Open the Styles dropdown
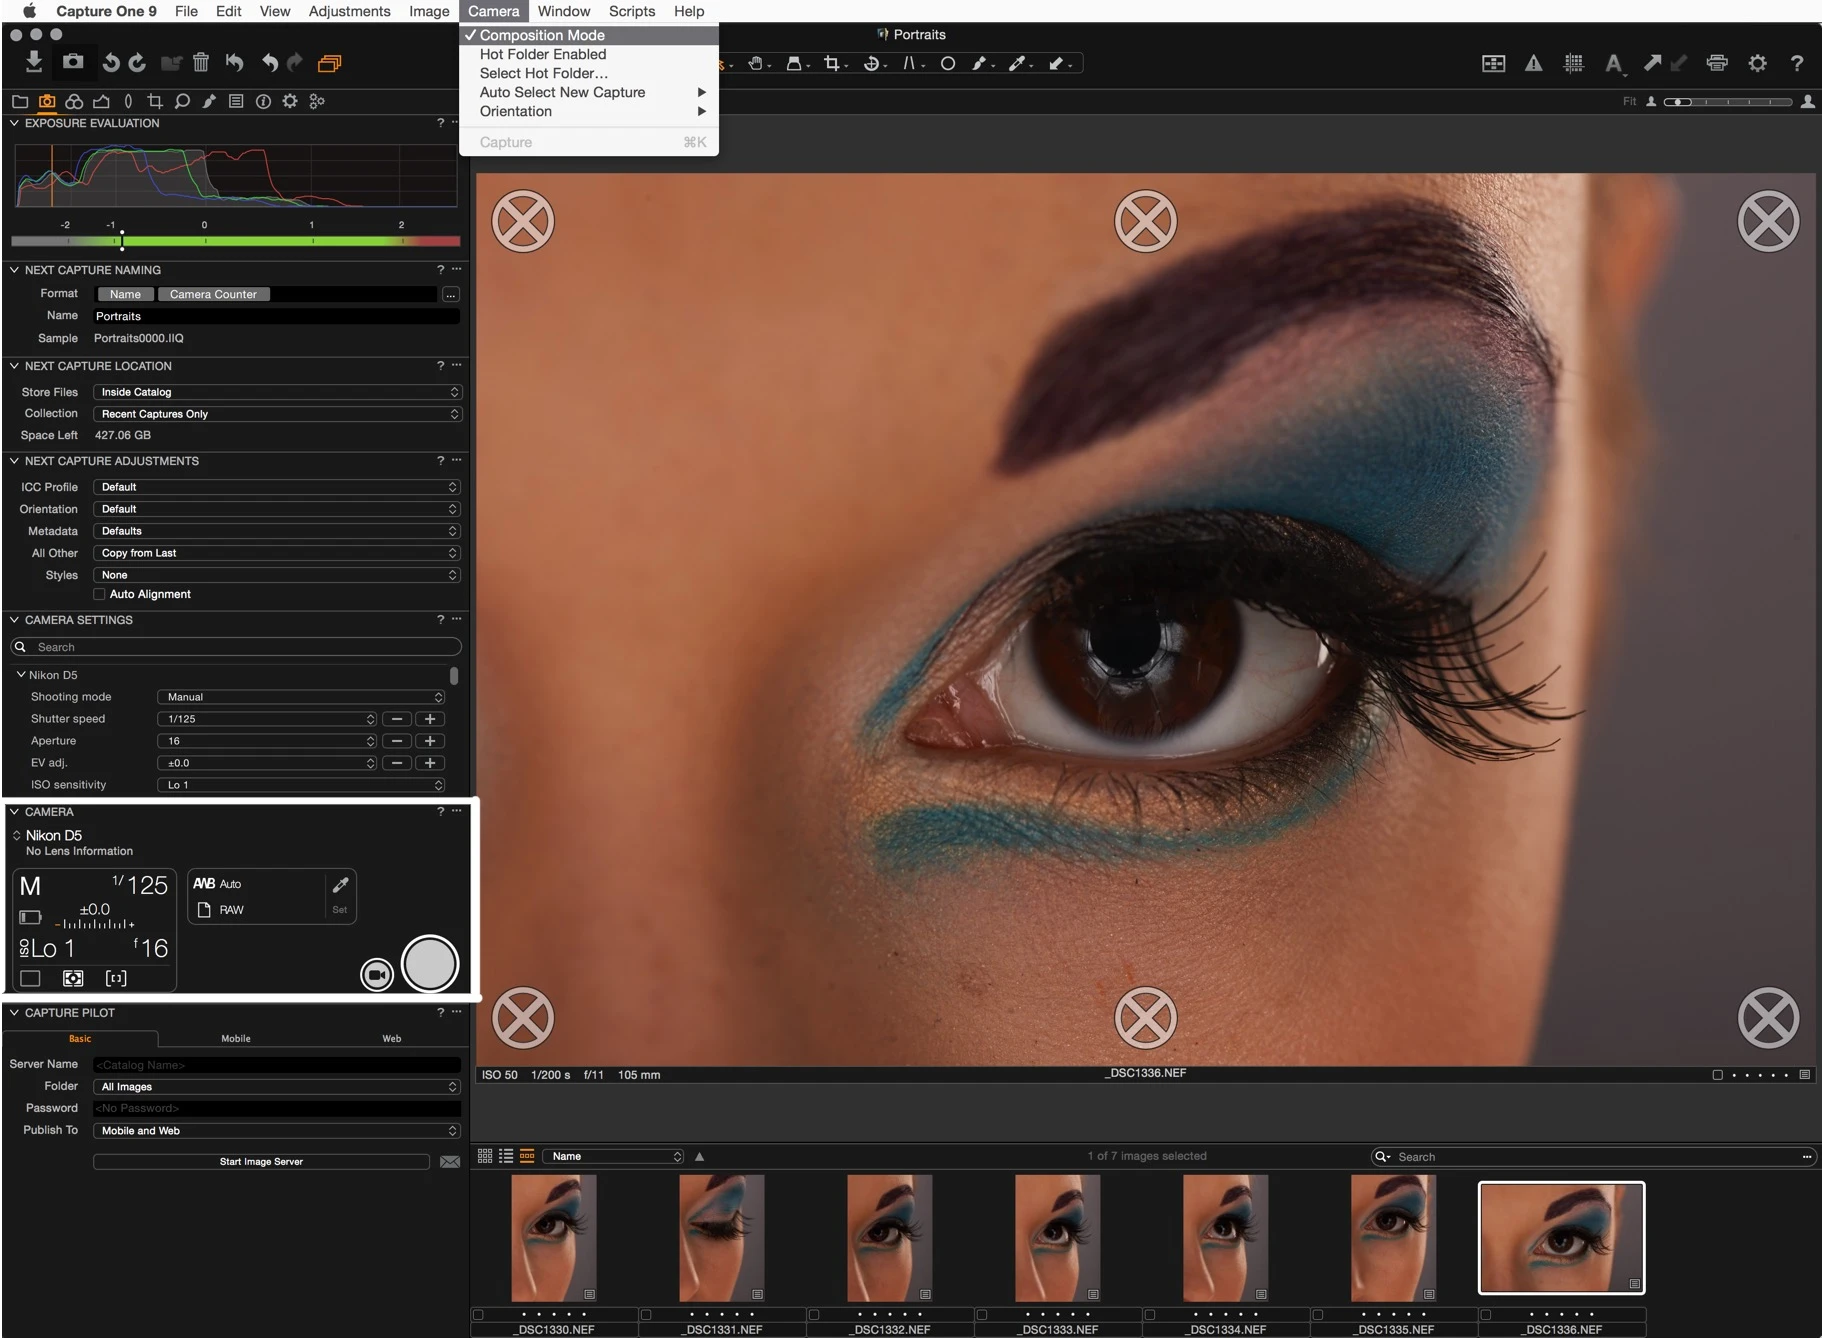 [277, 575]
